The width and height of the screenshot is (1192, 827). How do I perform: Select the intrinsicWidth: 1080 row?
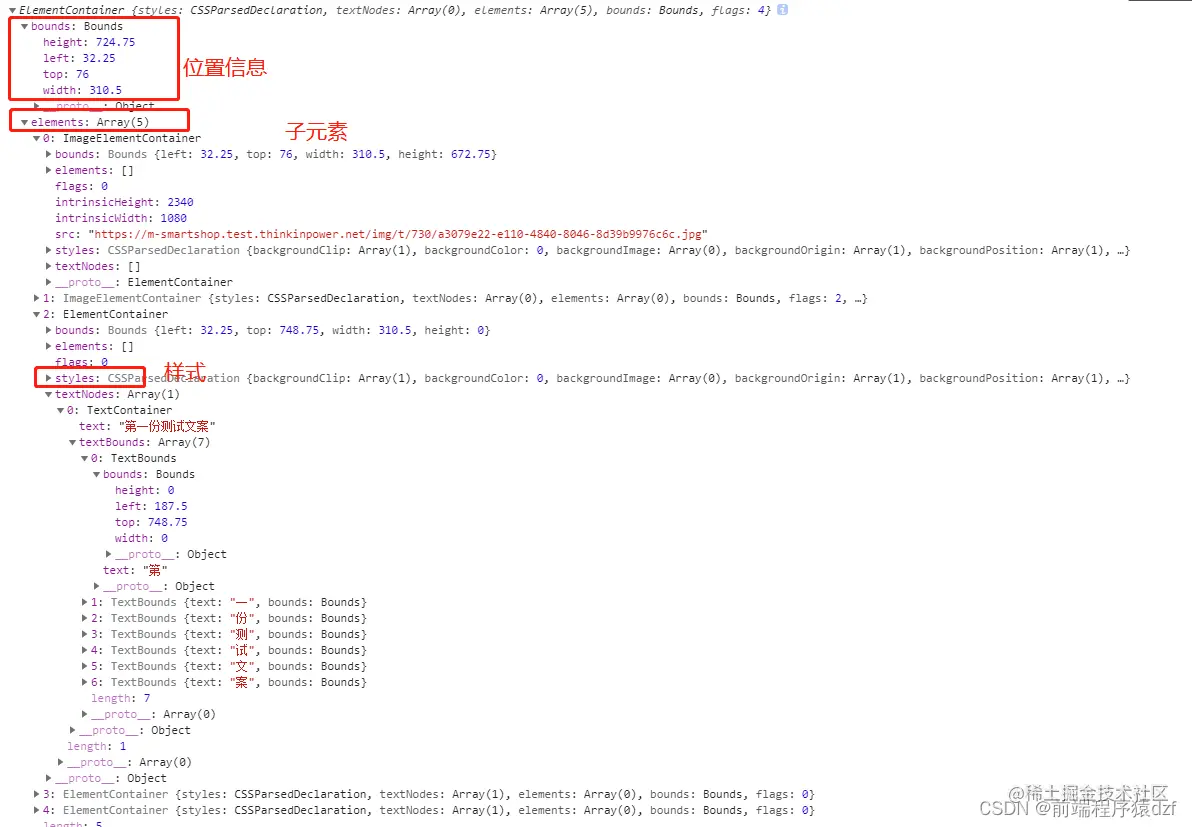click(121, 218)
